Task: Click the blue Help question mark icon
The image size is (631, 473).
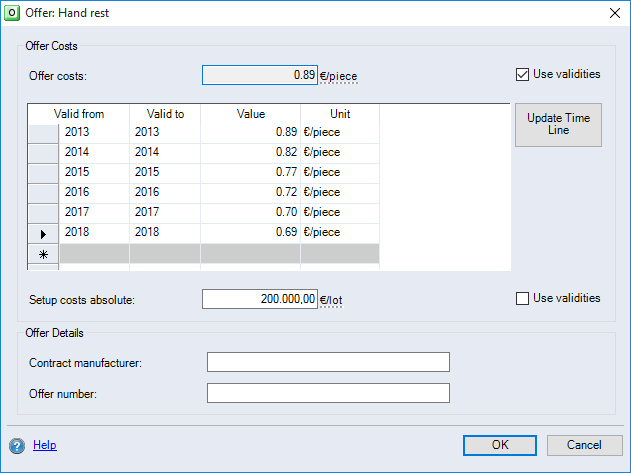Action: [x=17, y=446]
